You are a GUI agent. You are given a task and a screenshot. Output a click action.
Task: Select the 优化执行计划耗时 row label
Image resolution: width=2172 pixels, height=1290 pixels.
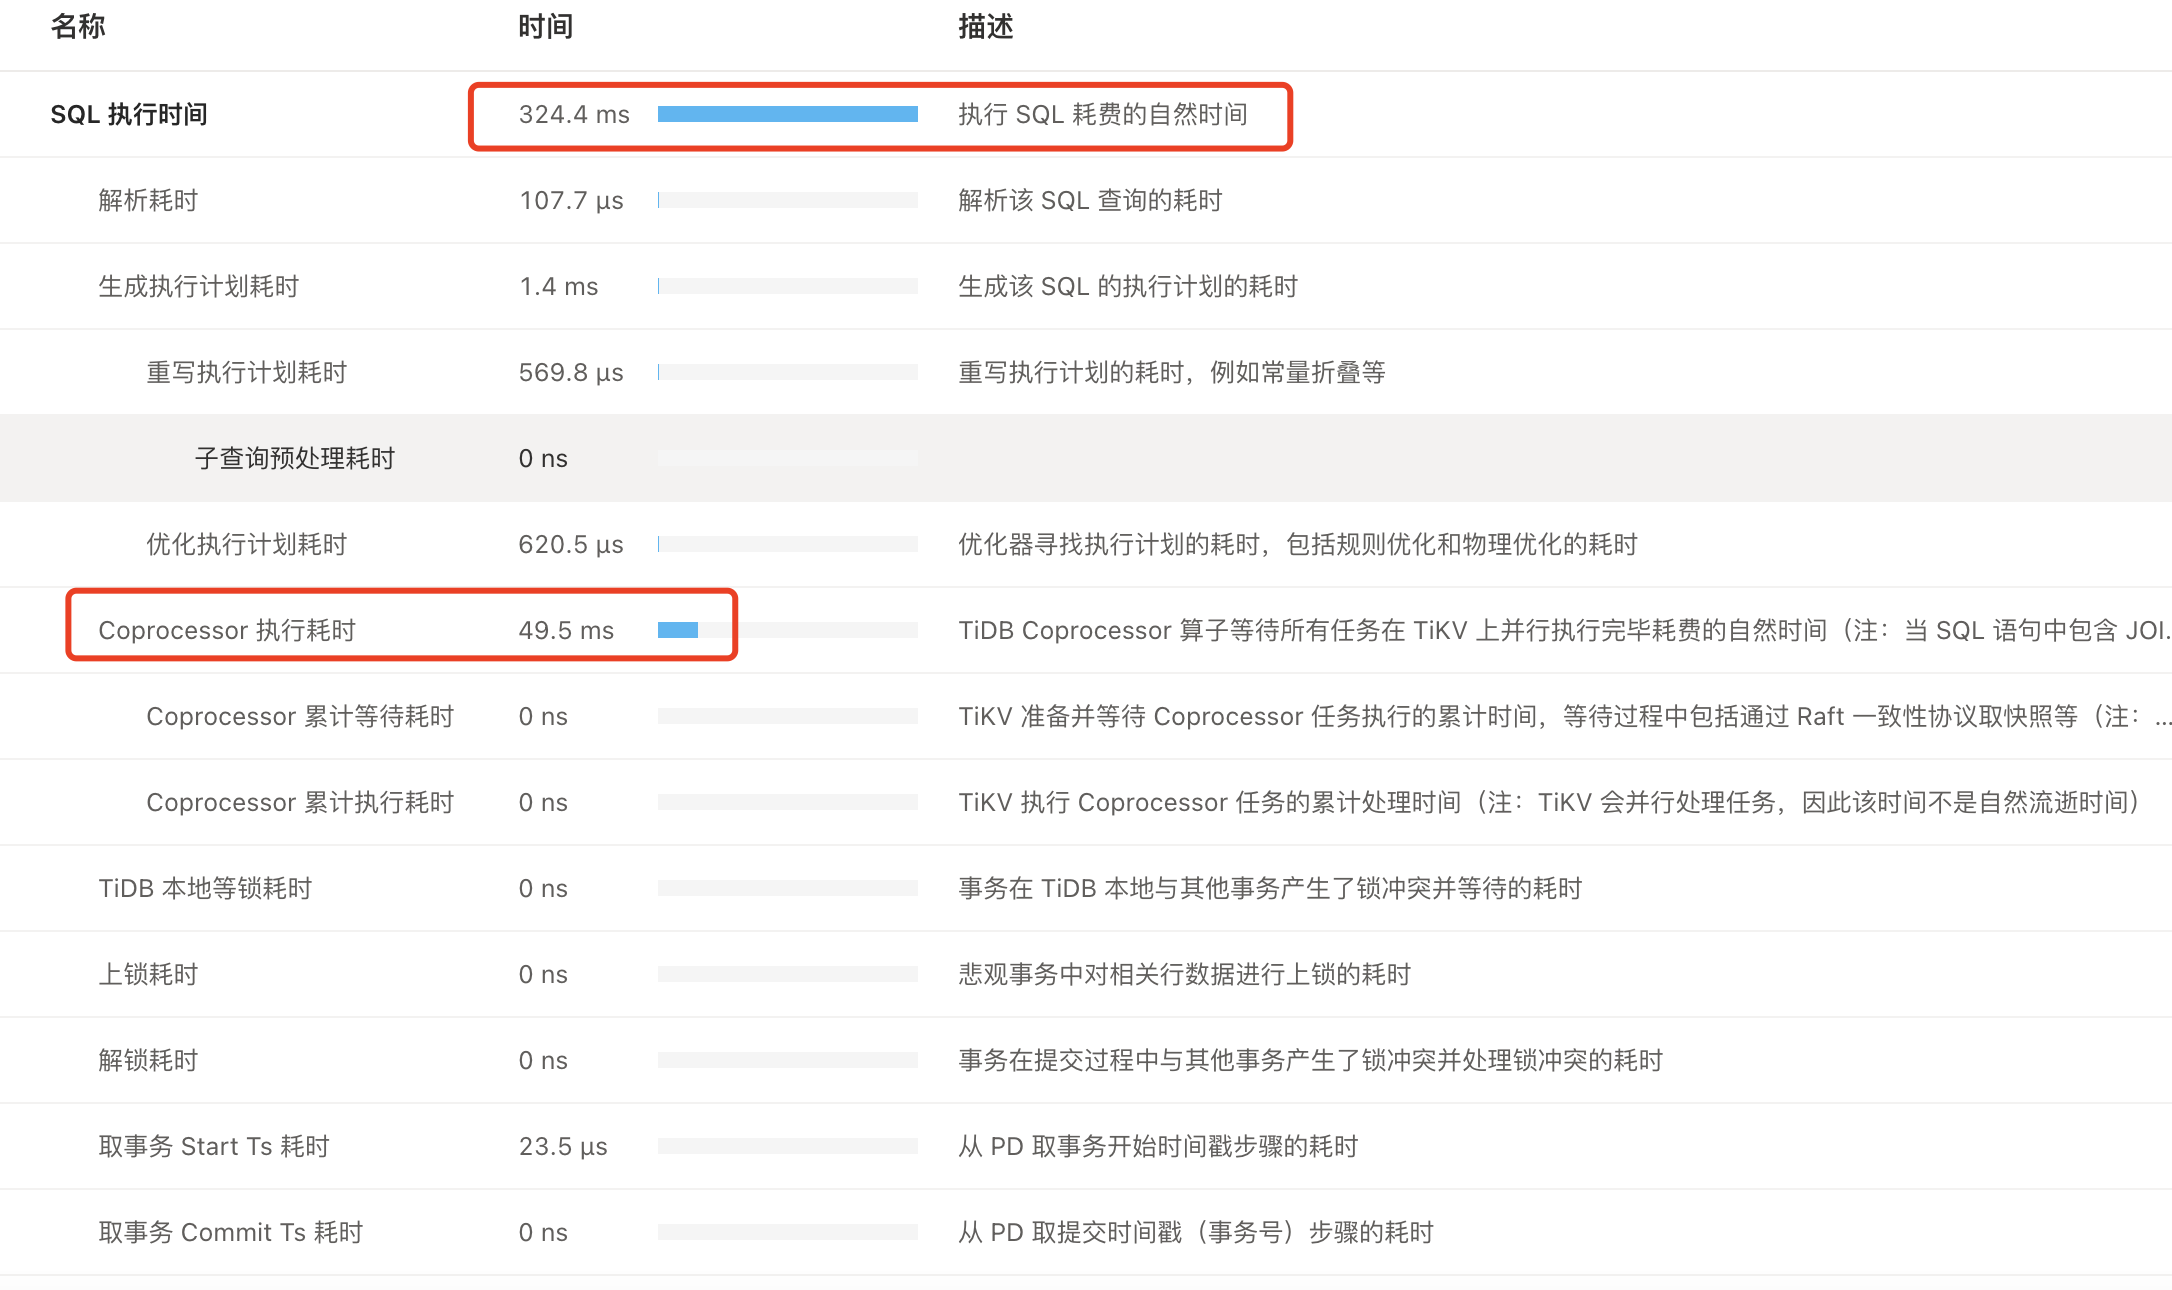point(246,545)
